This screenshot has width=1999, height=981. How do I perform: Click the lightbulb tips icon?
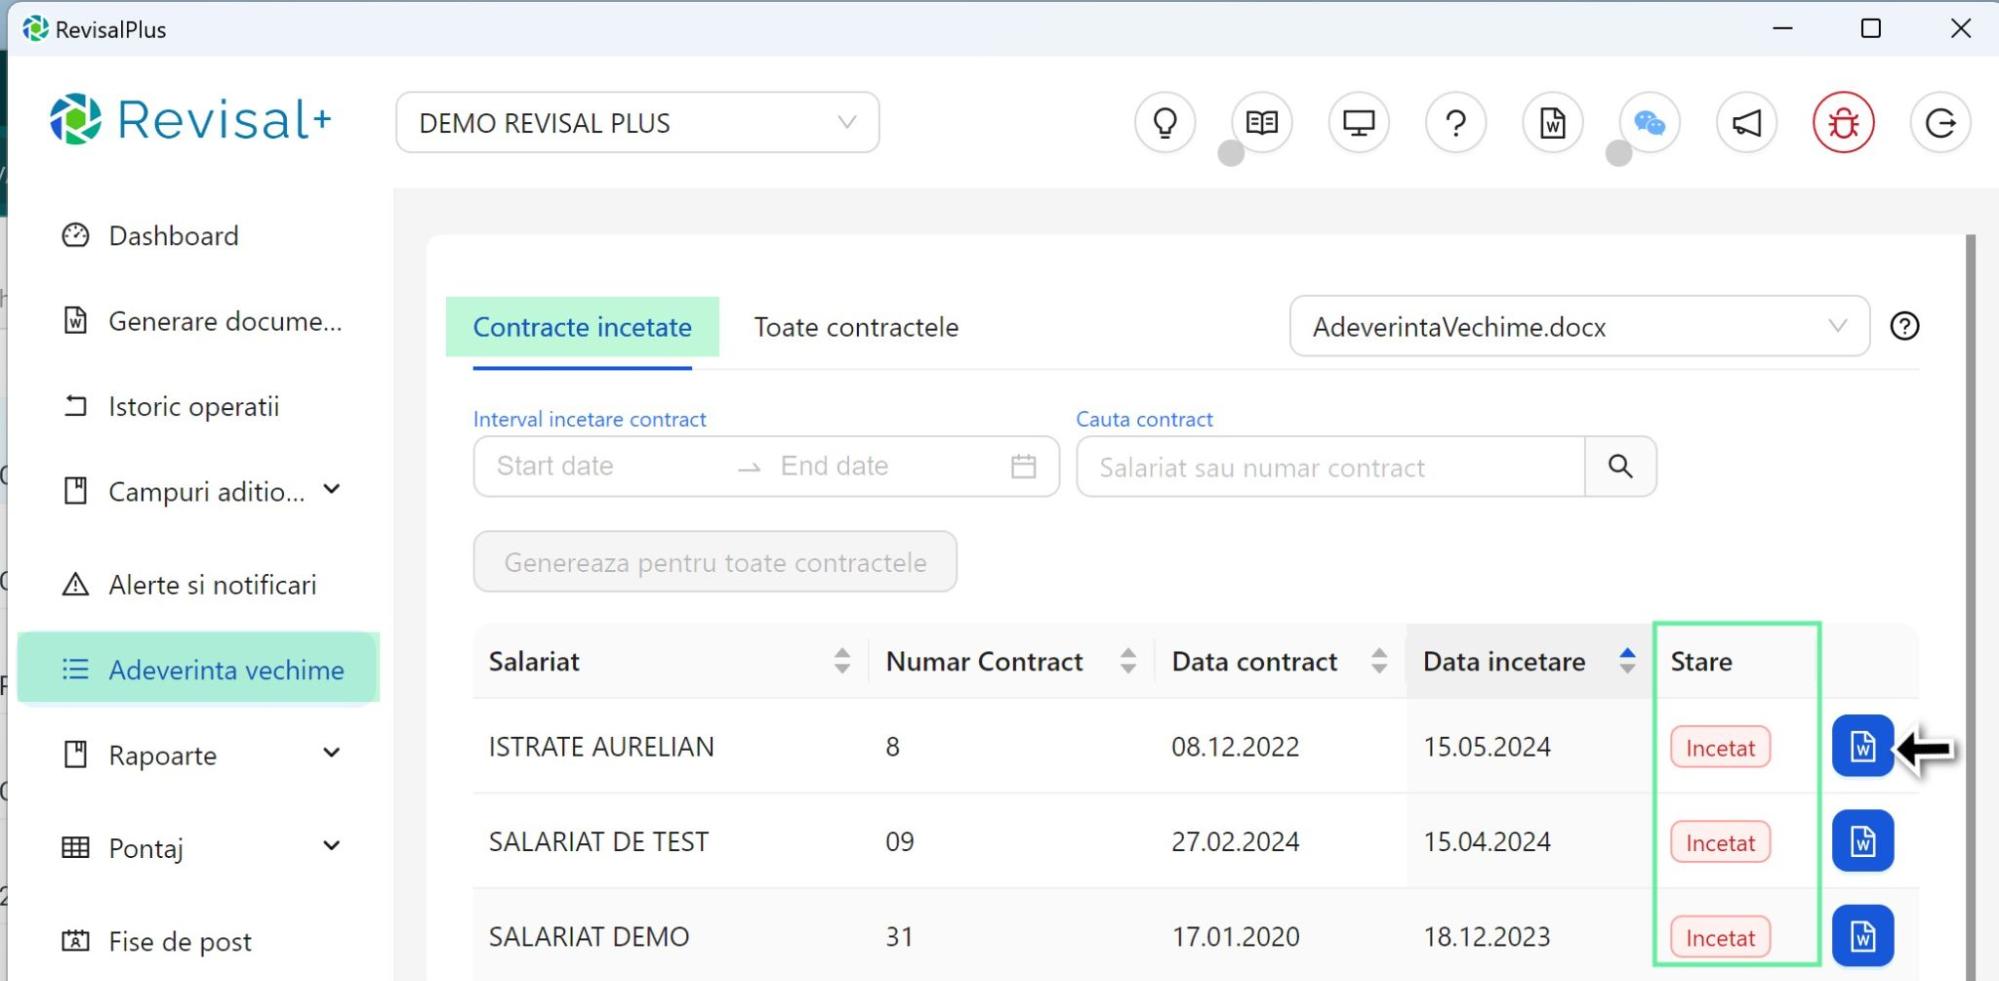(x=1165, y=123)
